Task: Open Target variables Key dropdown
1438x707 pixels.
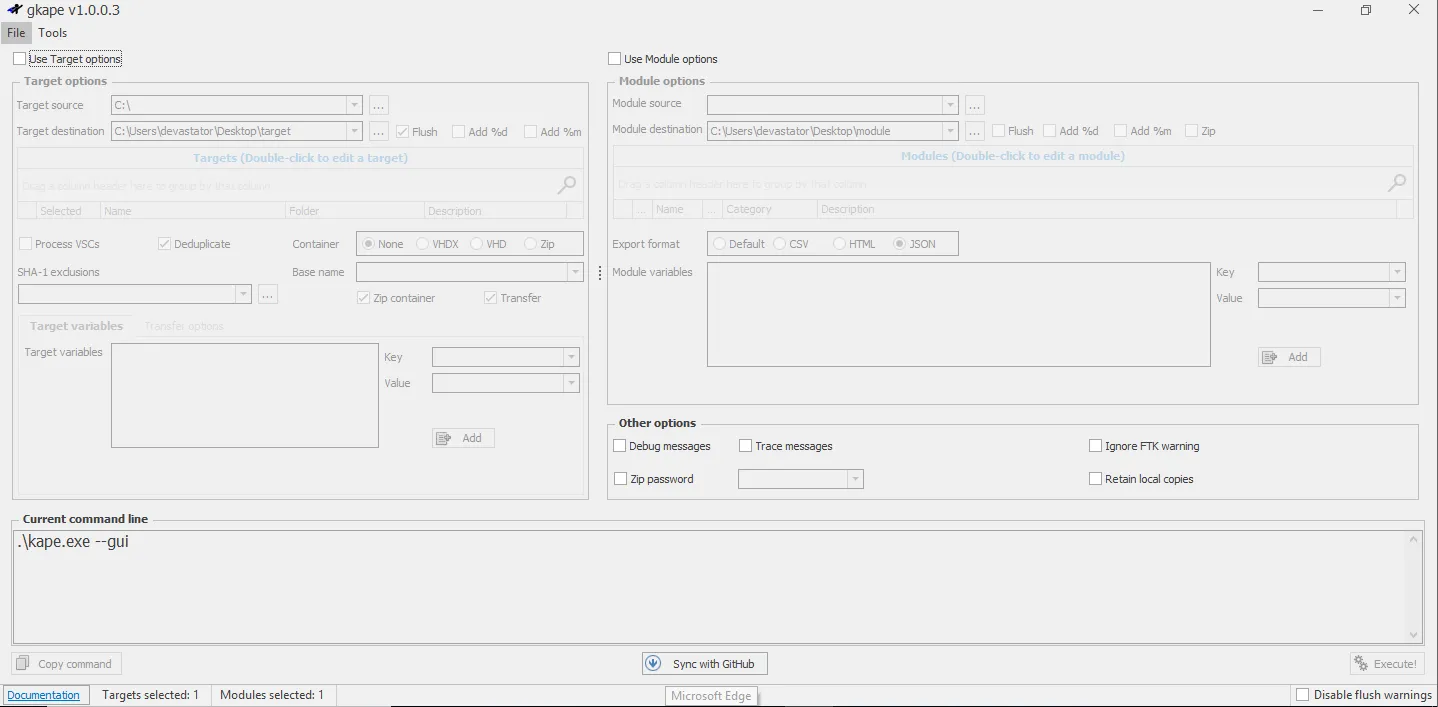Action: pos(571,357)
